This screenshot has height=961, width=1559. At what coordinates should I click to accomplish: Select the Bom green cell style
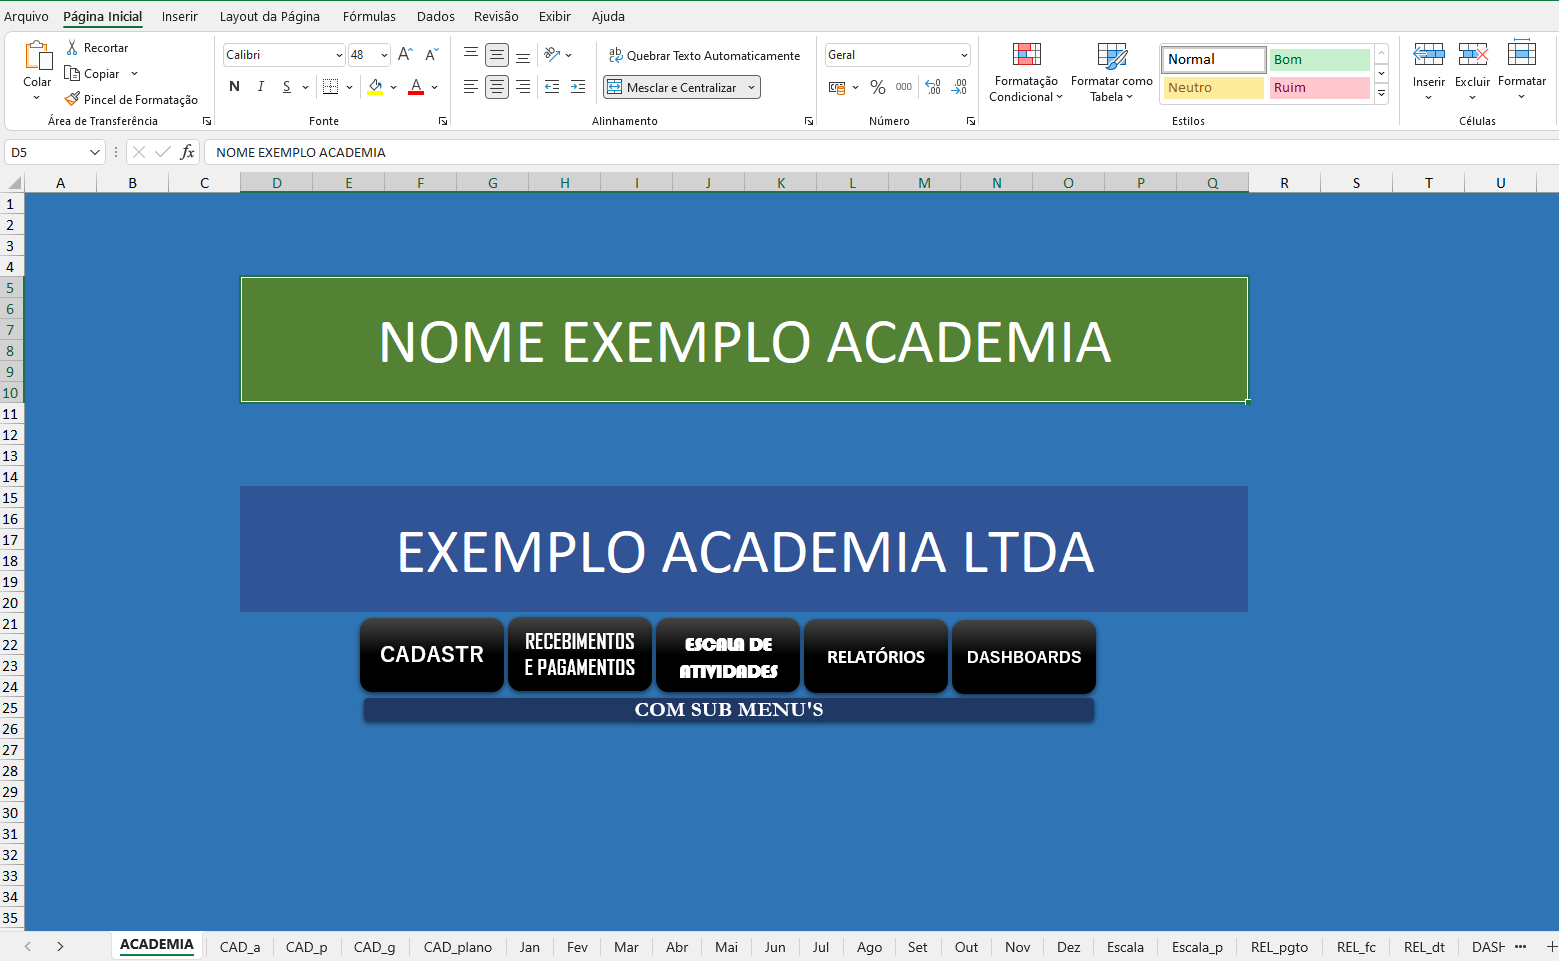coord(1318,60)
